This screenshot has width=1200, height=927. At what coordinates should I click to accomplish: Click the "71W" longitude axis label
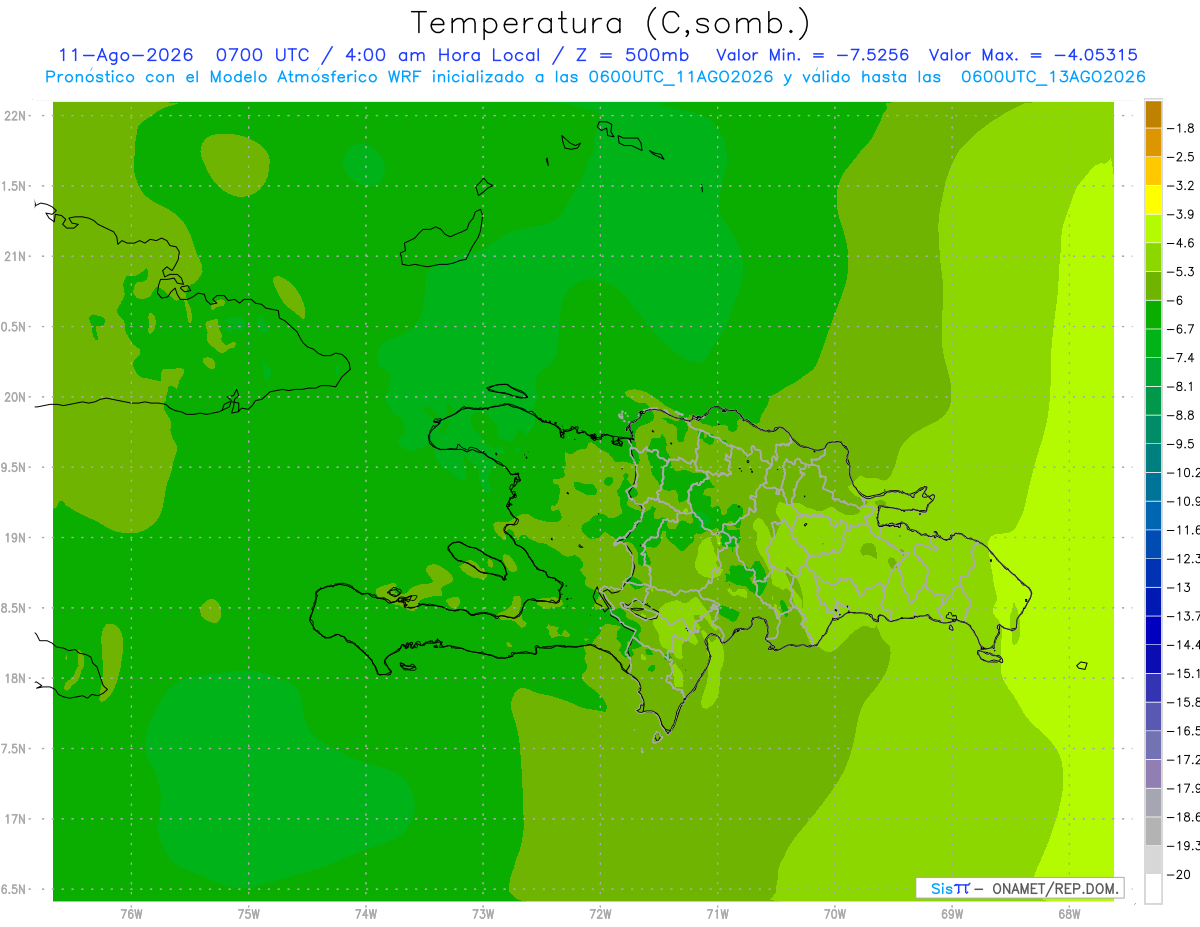click(x=717, y=914)
